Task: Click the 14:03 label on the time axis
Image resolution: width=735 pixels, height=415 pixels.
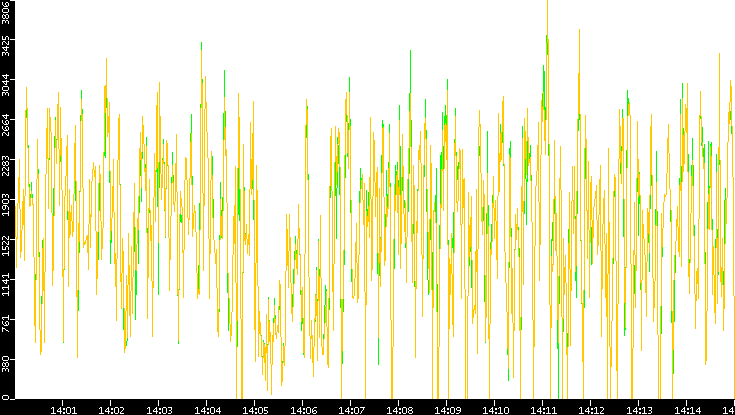Action: click(158, 409)
